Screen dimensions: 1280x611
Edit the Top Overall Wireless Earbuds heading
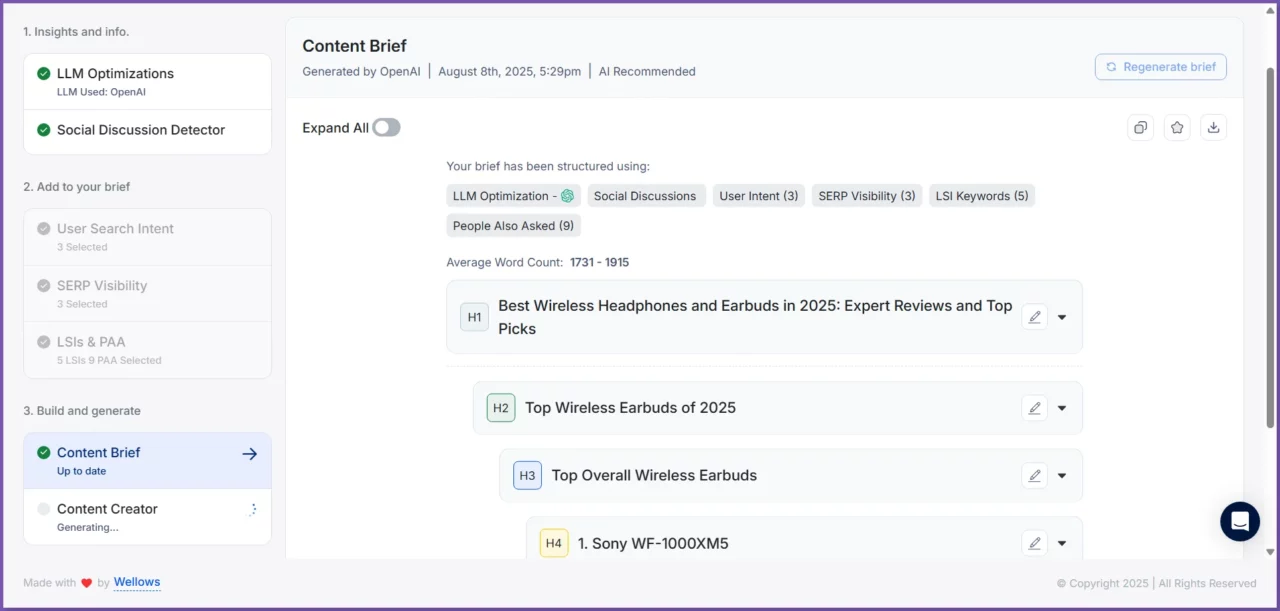click(x=1035, y=476)
